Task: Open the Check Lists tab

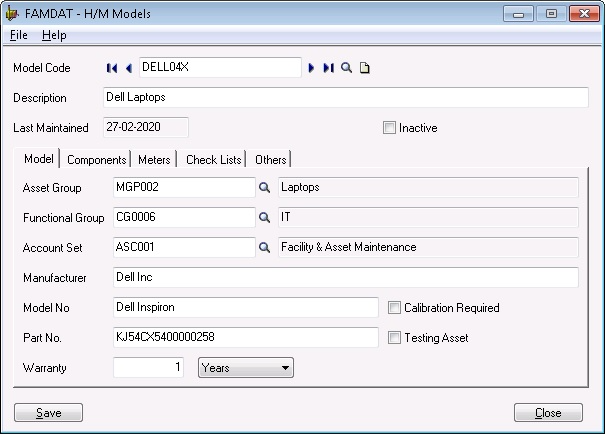Action: [x=213, y=159]
